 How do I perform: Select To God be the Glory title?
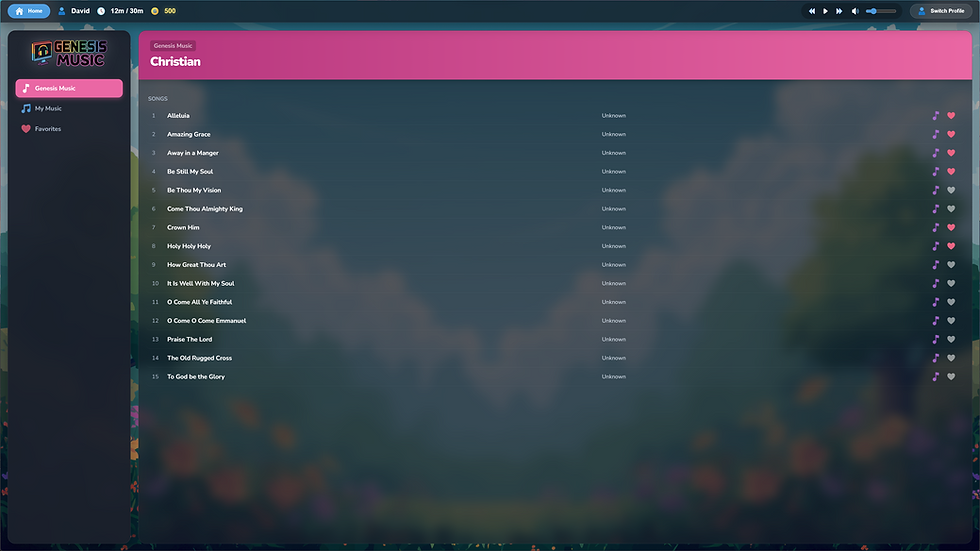pyautogui.click(x=196, y=377)
